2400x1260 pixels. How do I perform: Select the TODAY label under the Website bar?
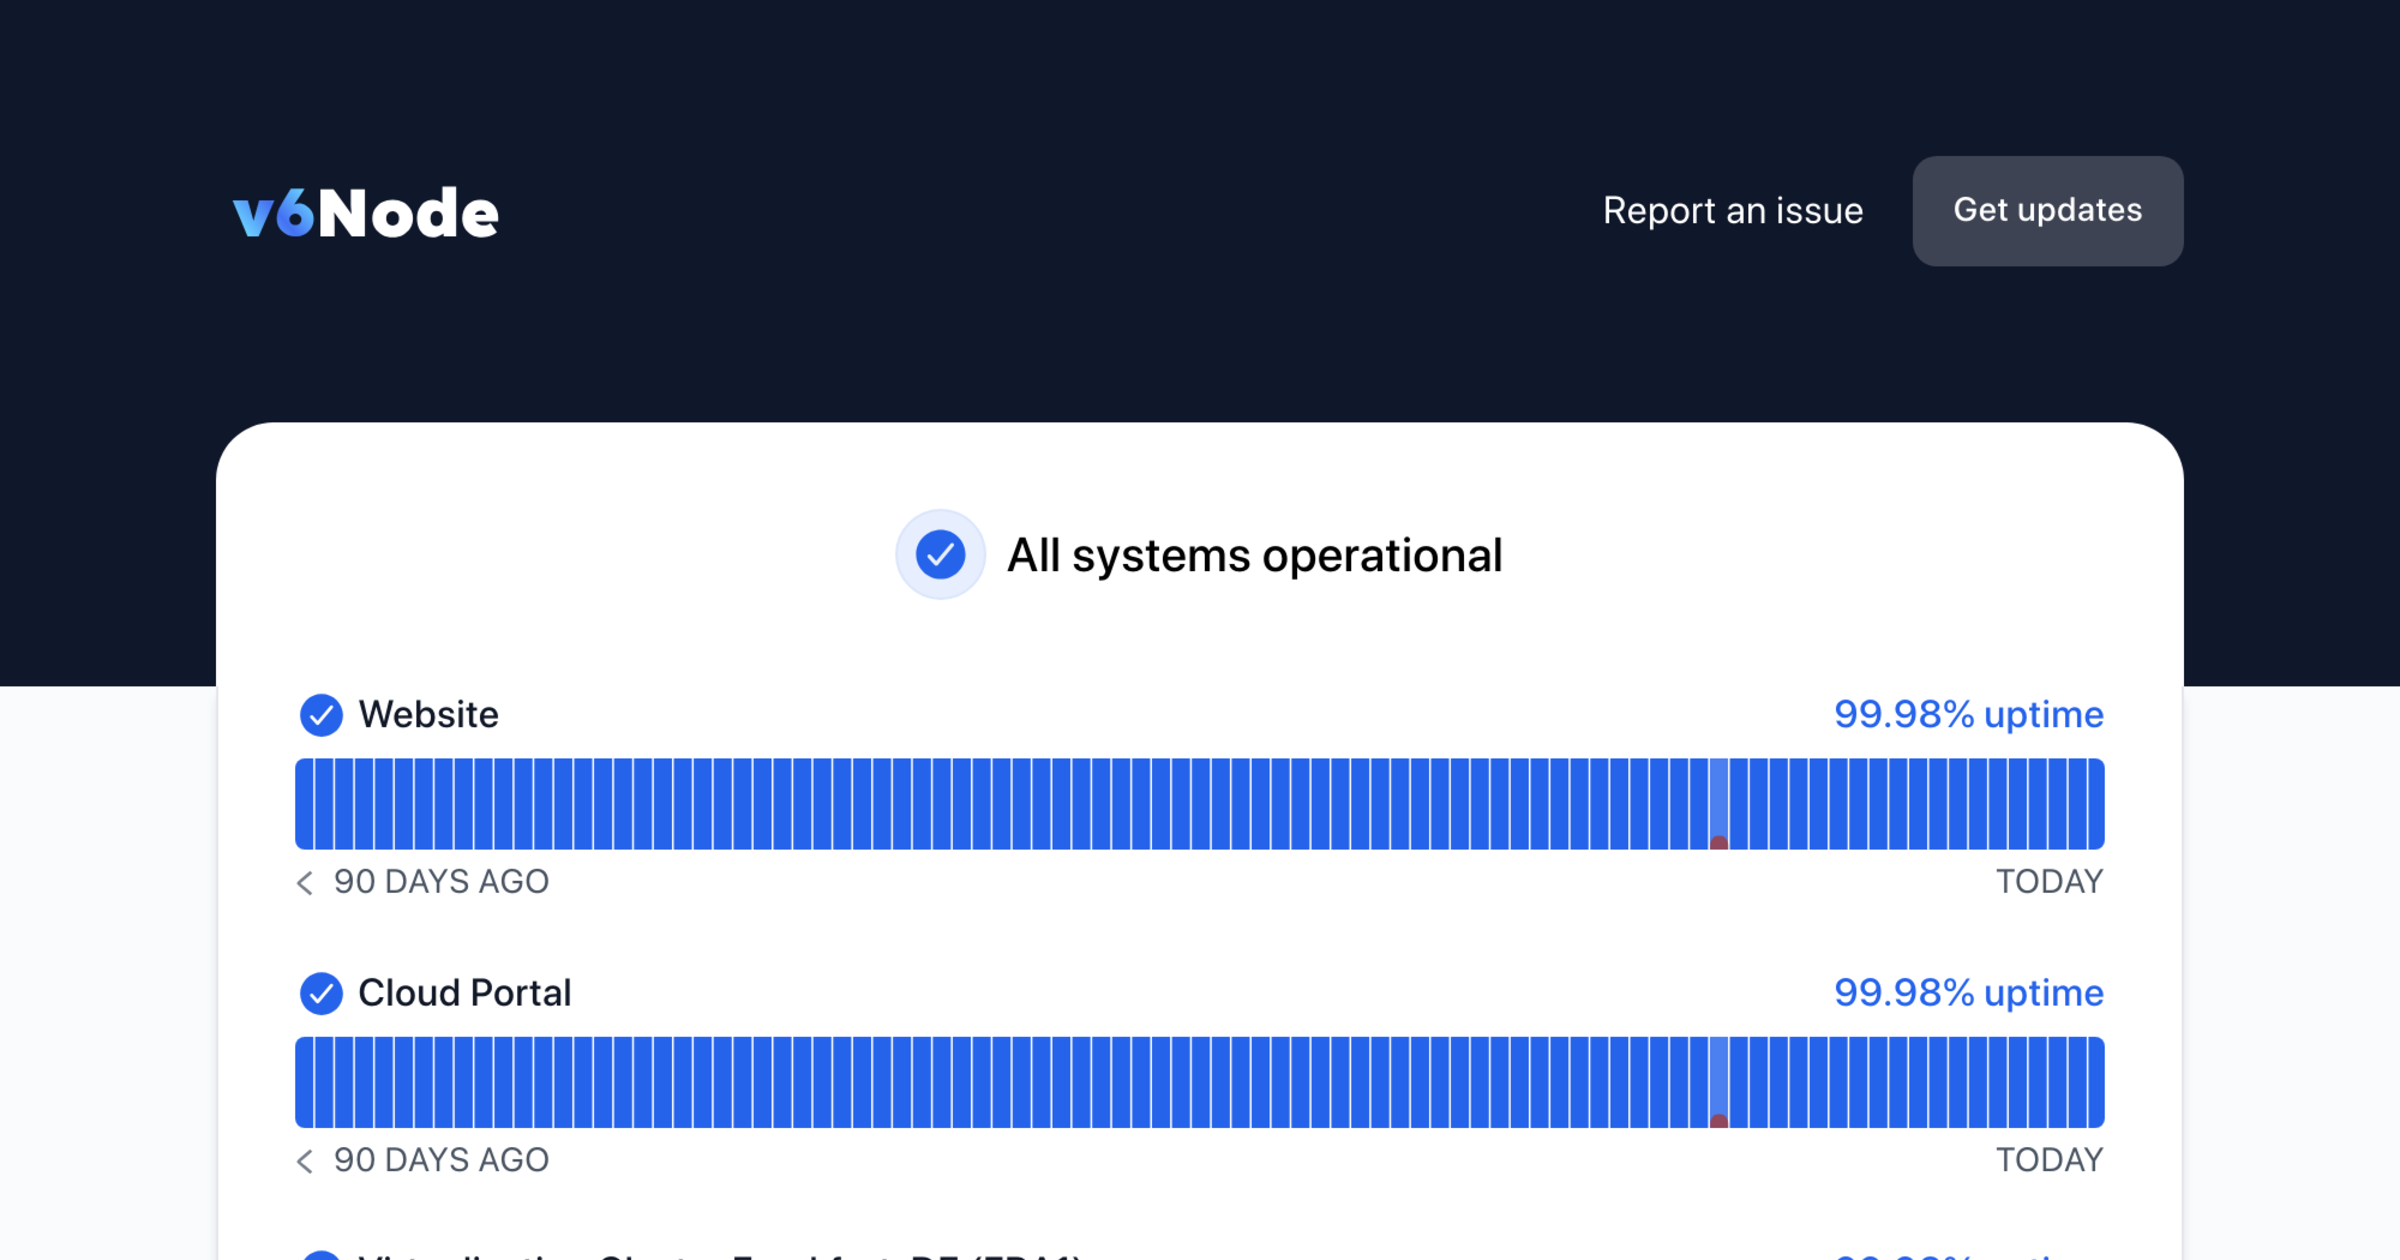(x=2050, y=882)
